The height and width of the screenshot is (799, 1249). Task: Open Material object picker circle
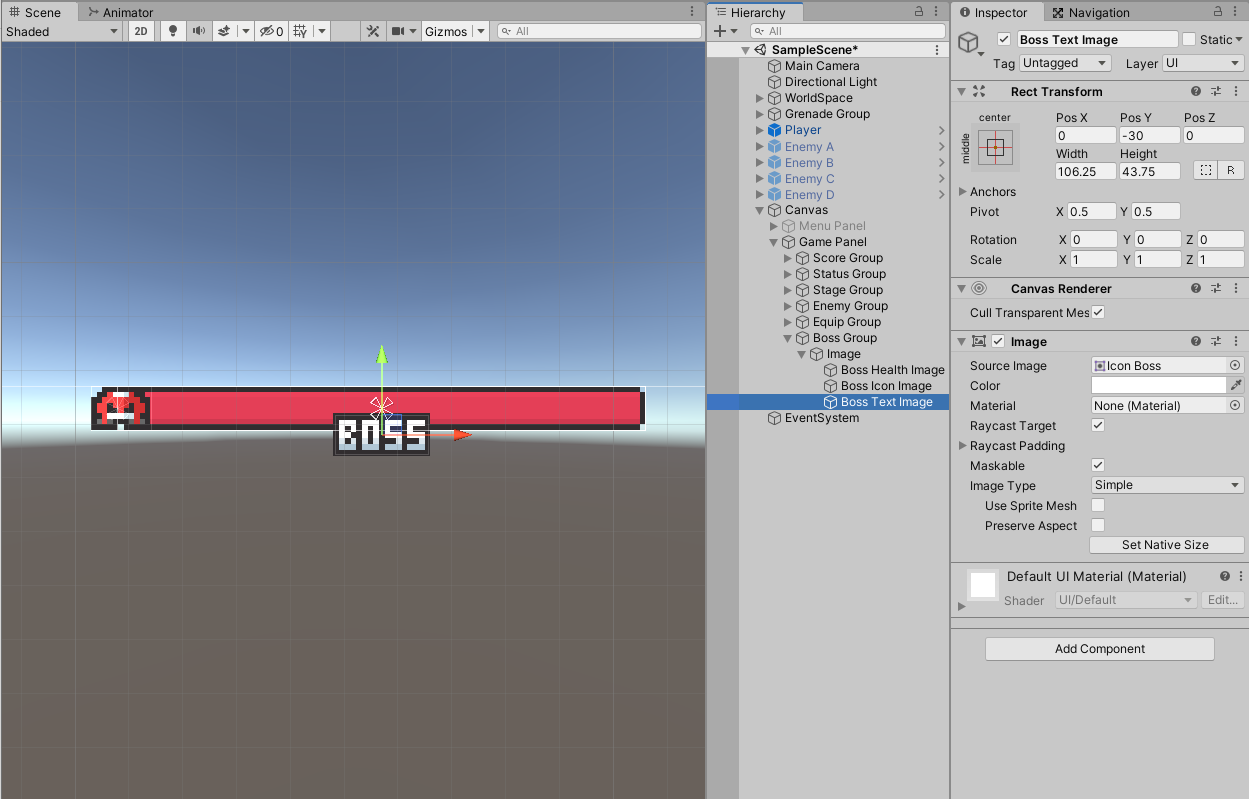coord(1235,406)
